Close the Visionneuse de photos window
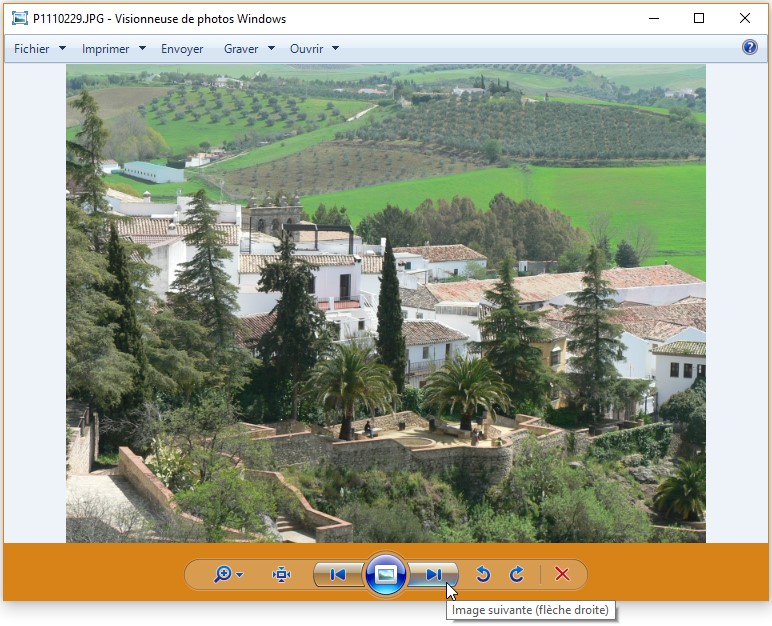The image size is (772, 626). tap(744, 19)
